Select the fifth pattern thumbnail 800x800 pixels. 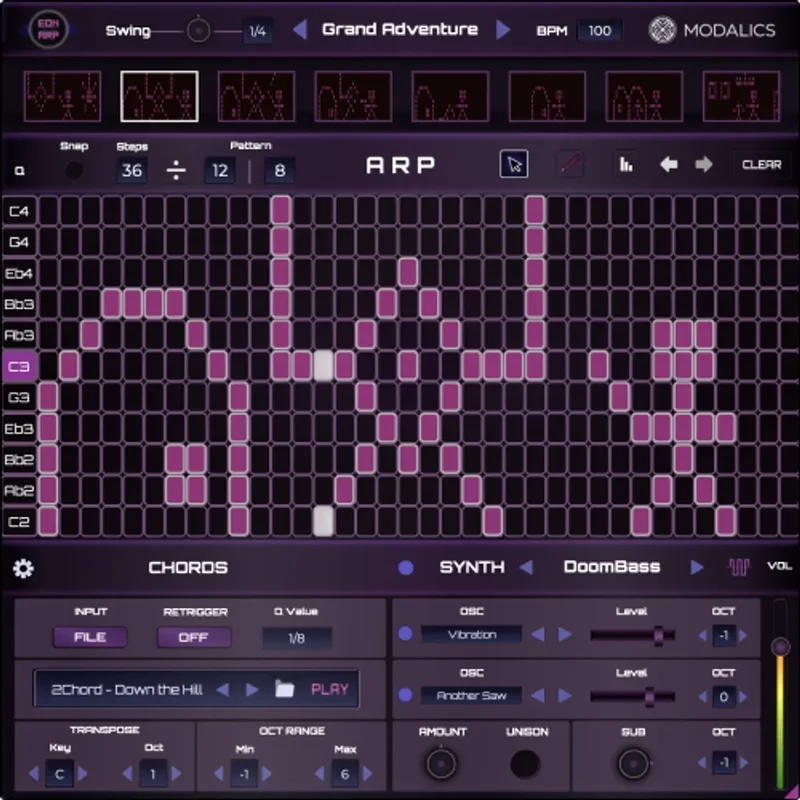pos(450,96)
